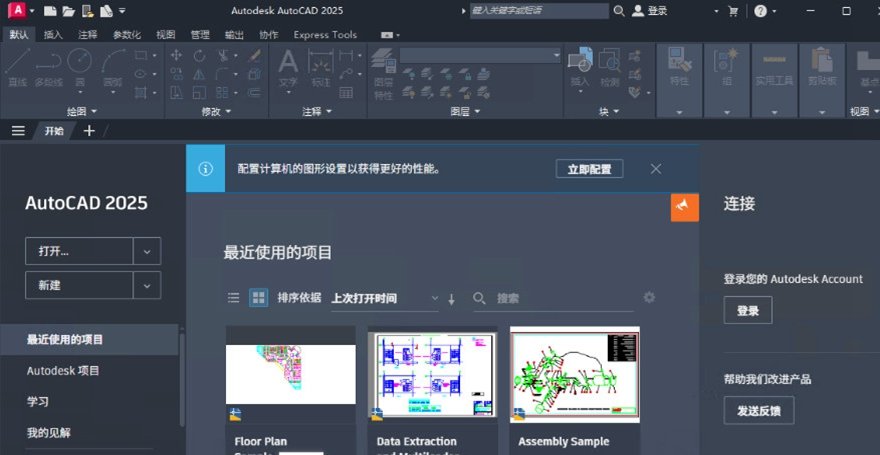This screenshot has width=880, height=455.
Task: Toggle the sort direction arrow
Action: (x=451, y=299)
